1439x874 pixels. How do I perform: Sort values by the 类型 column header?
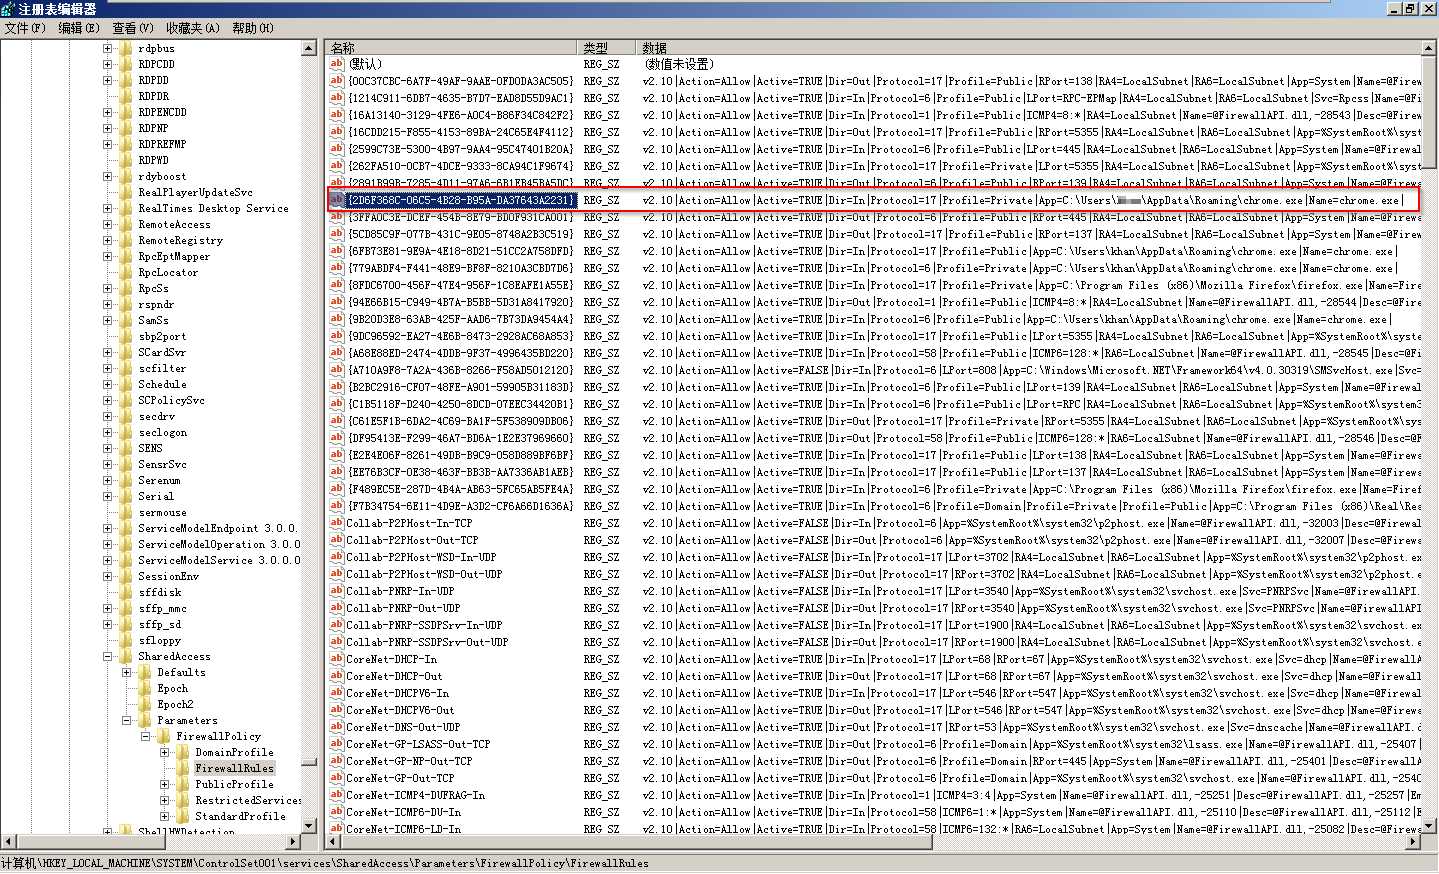[606, 47]
